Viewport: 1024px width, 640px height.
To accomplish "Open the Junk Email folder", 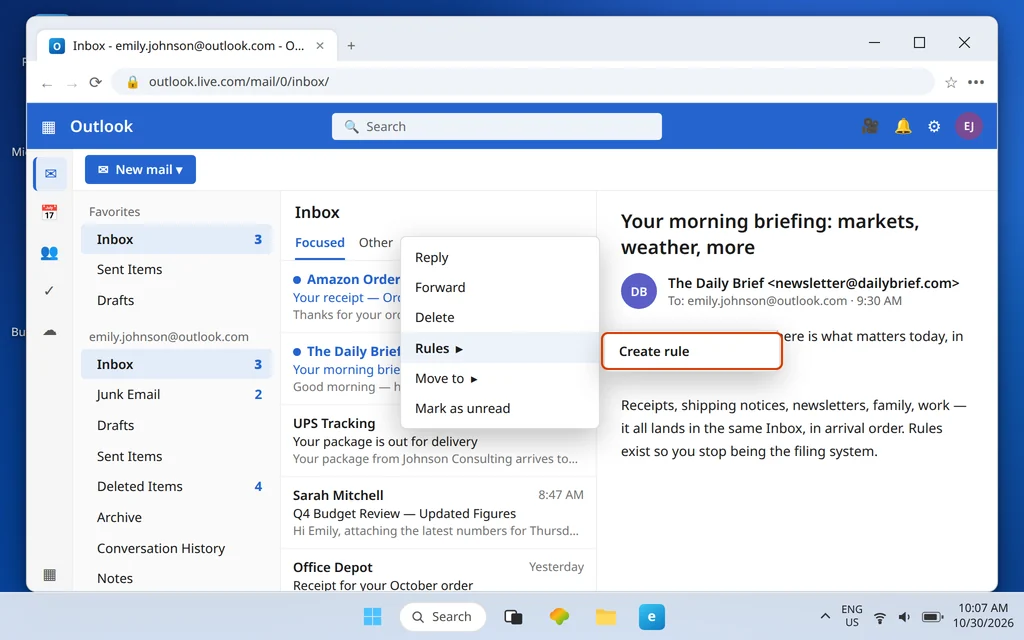I will (176, 394).
